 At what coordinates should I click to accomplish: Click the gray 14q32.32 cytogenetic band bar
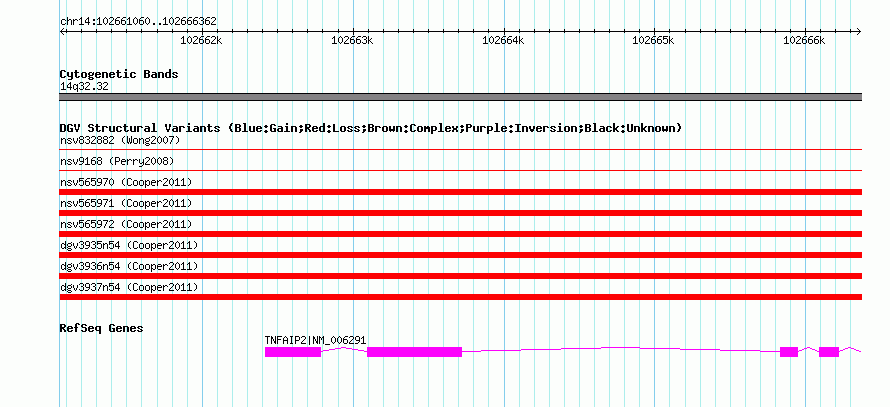click(x=460, y=97)
